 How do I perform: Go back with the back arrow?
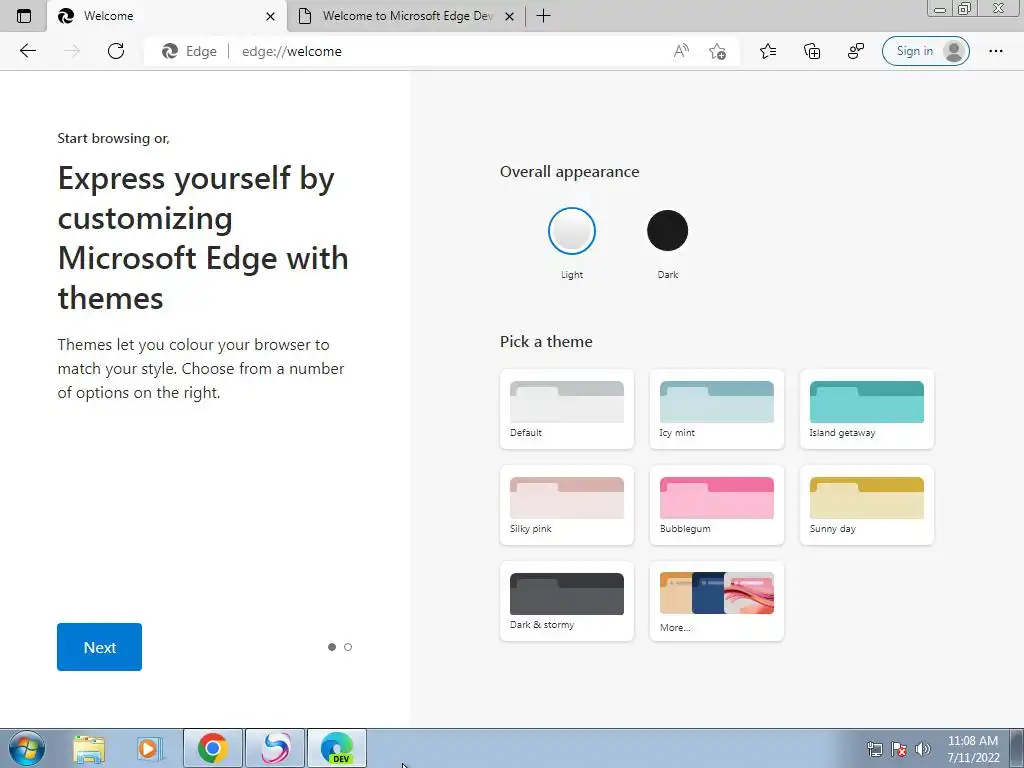(x=27, y=51)
